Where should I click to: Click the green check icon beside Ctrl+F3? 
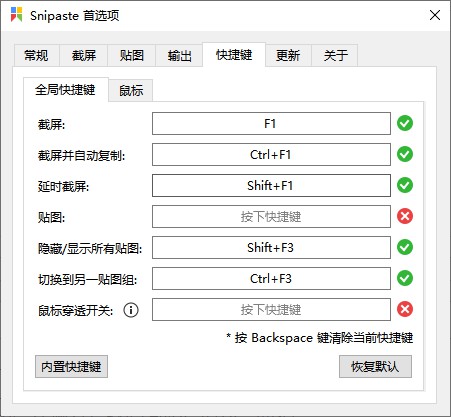405,278
